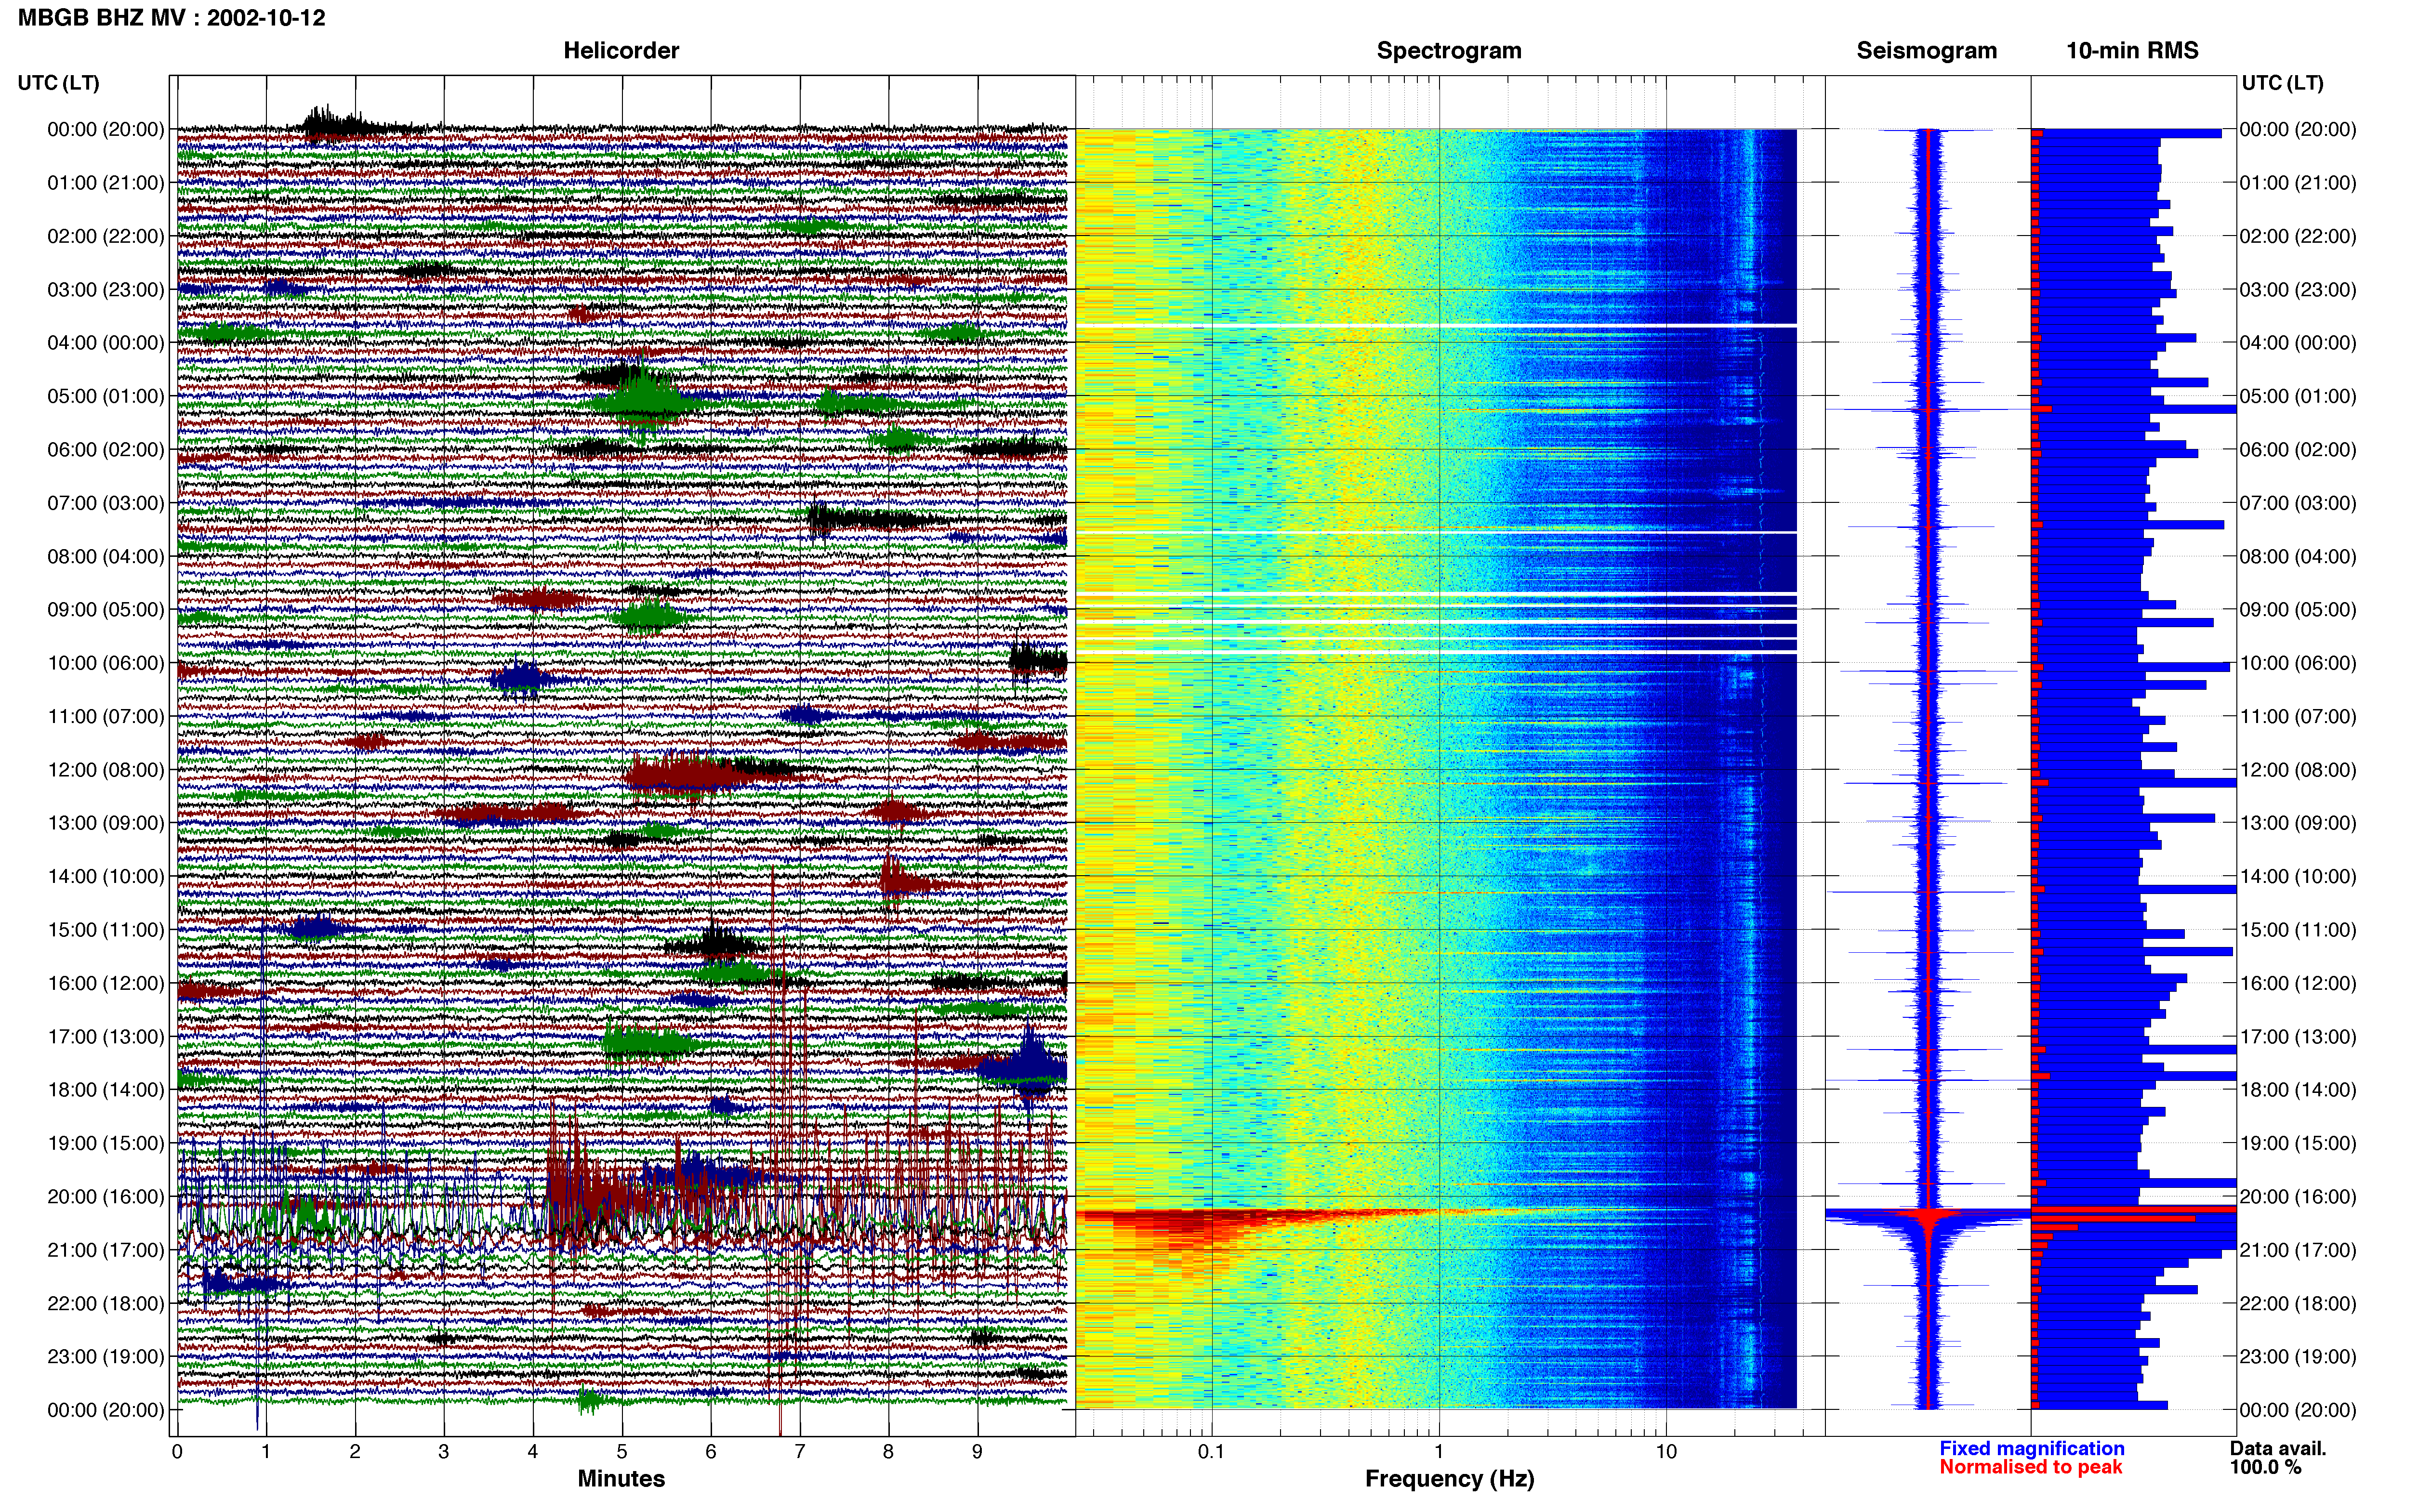Screen dimensions: 2418x1512
Task: Click the '0' tick on minutes axis
Action: [177, 1452]
